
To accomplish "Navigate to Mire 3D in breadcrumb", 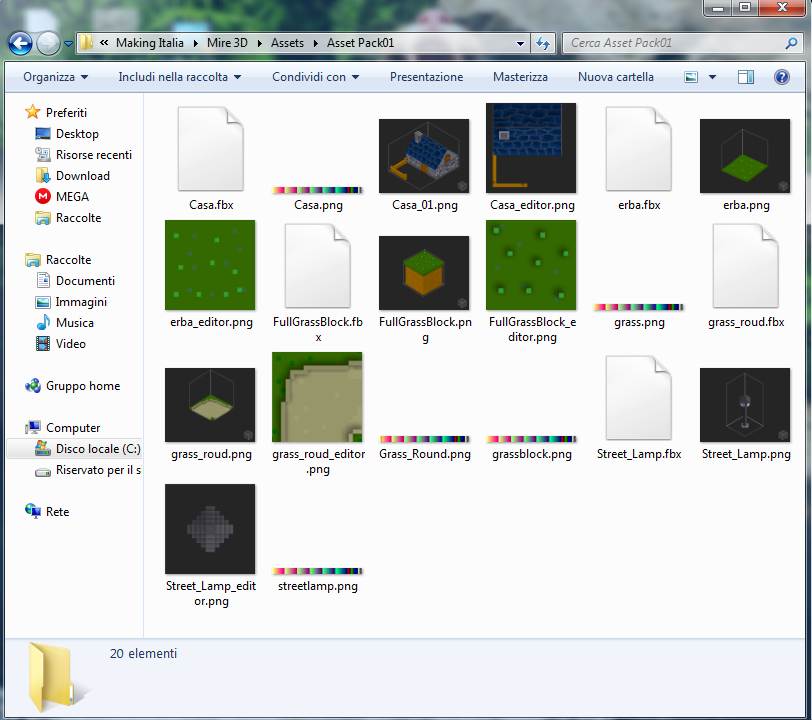I will 227,43.
